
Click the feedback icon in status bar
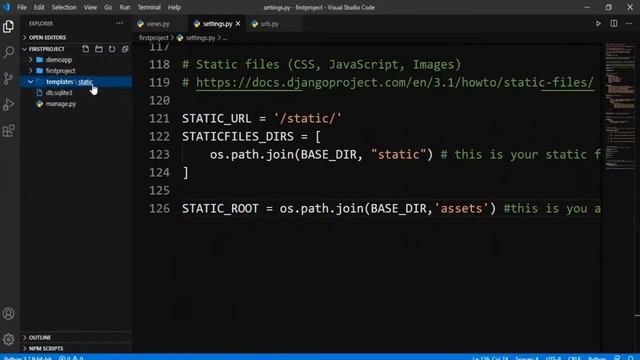coord(617,358)
